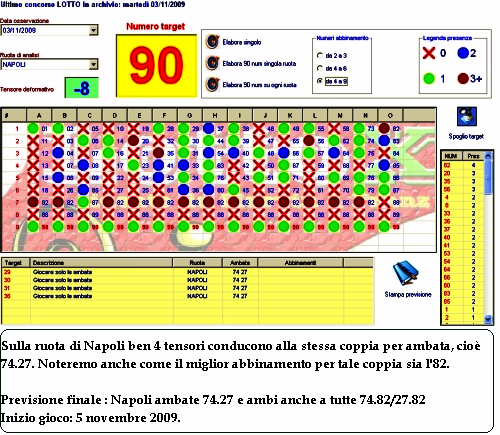Start Elabora 90 num su ogni ruota
500x435 pixels.
point(212,85)
